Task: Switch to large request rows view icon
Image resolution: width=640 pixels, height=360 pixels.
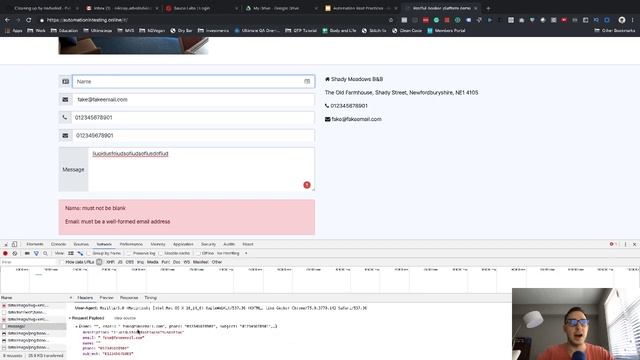Action: point(71,253)
